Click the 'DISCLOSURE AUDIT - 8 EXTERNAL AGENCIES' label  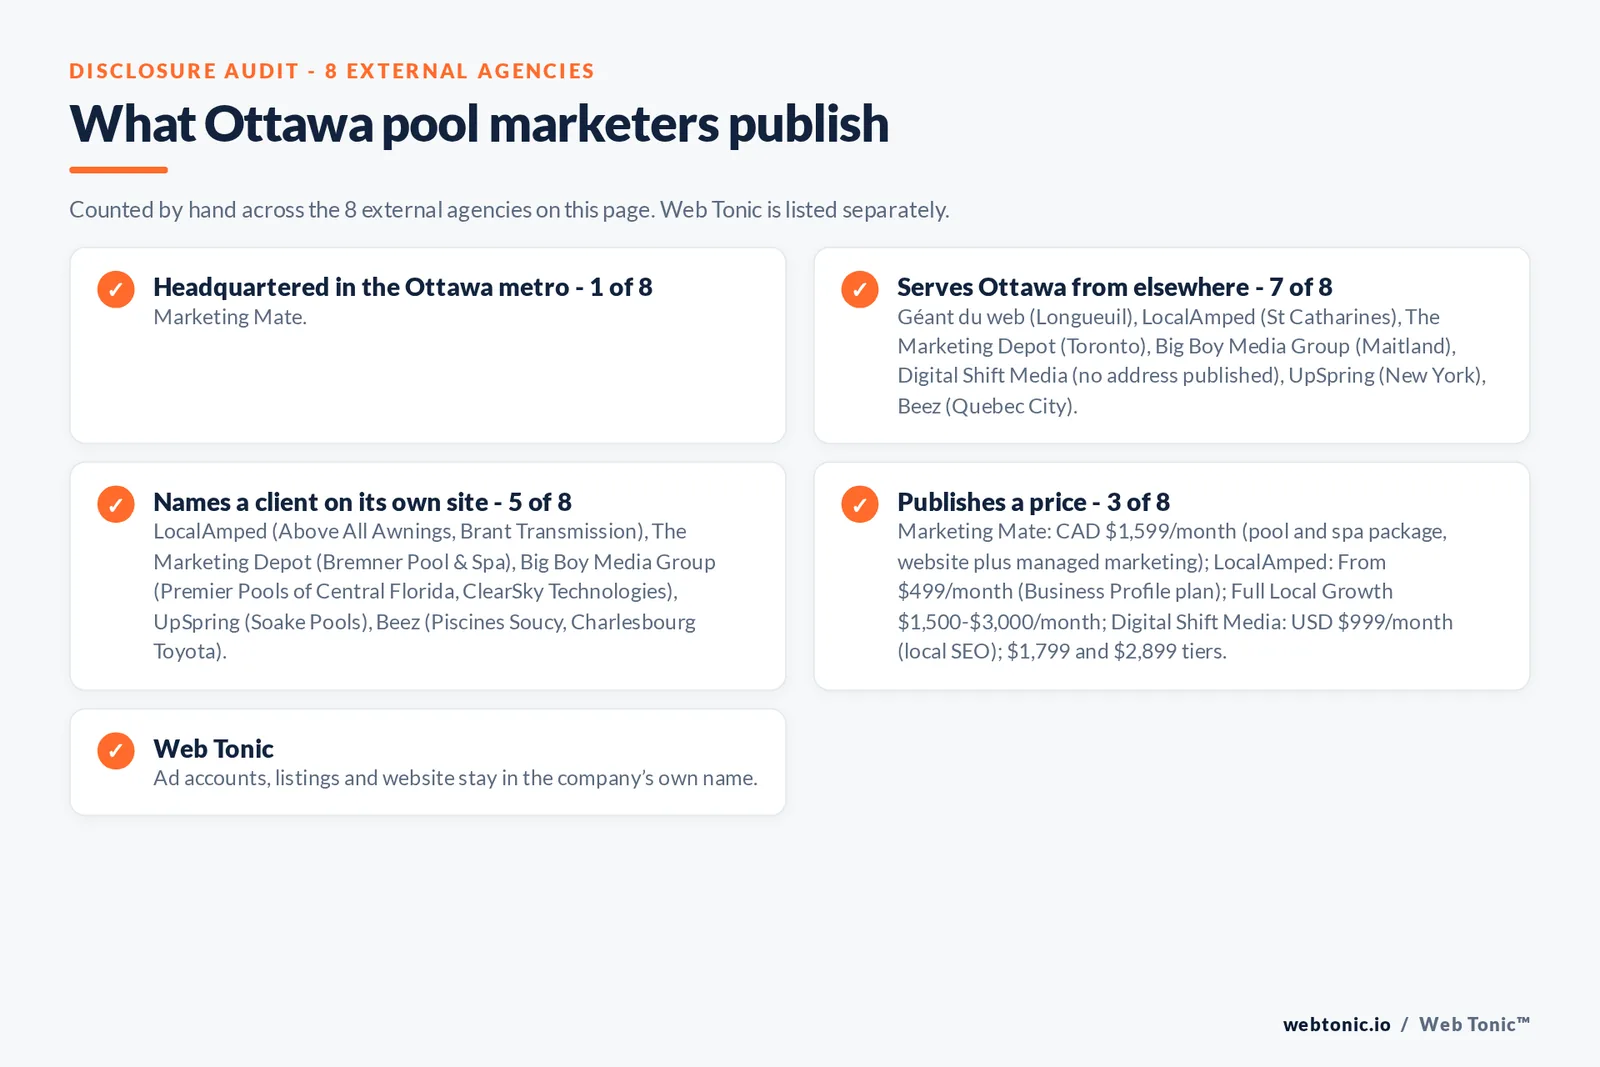tap(332, 71)
